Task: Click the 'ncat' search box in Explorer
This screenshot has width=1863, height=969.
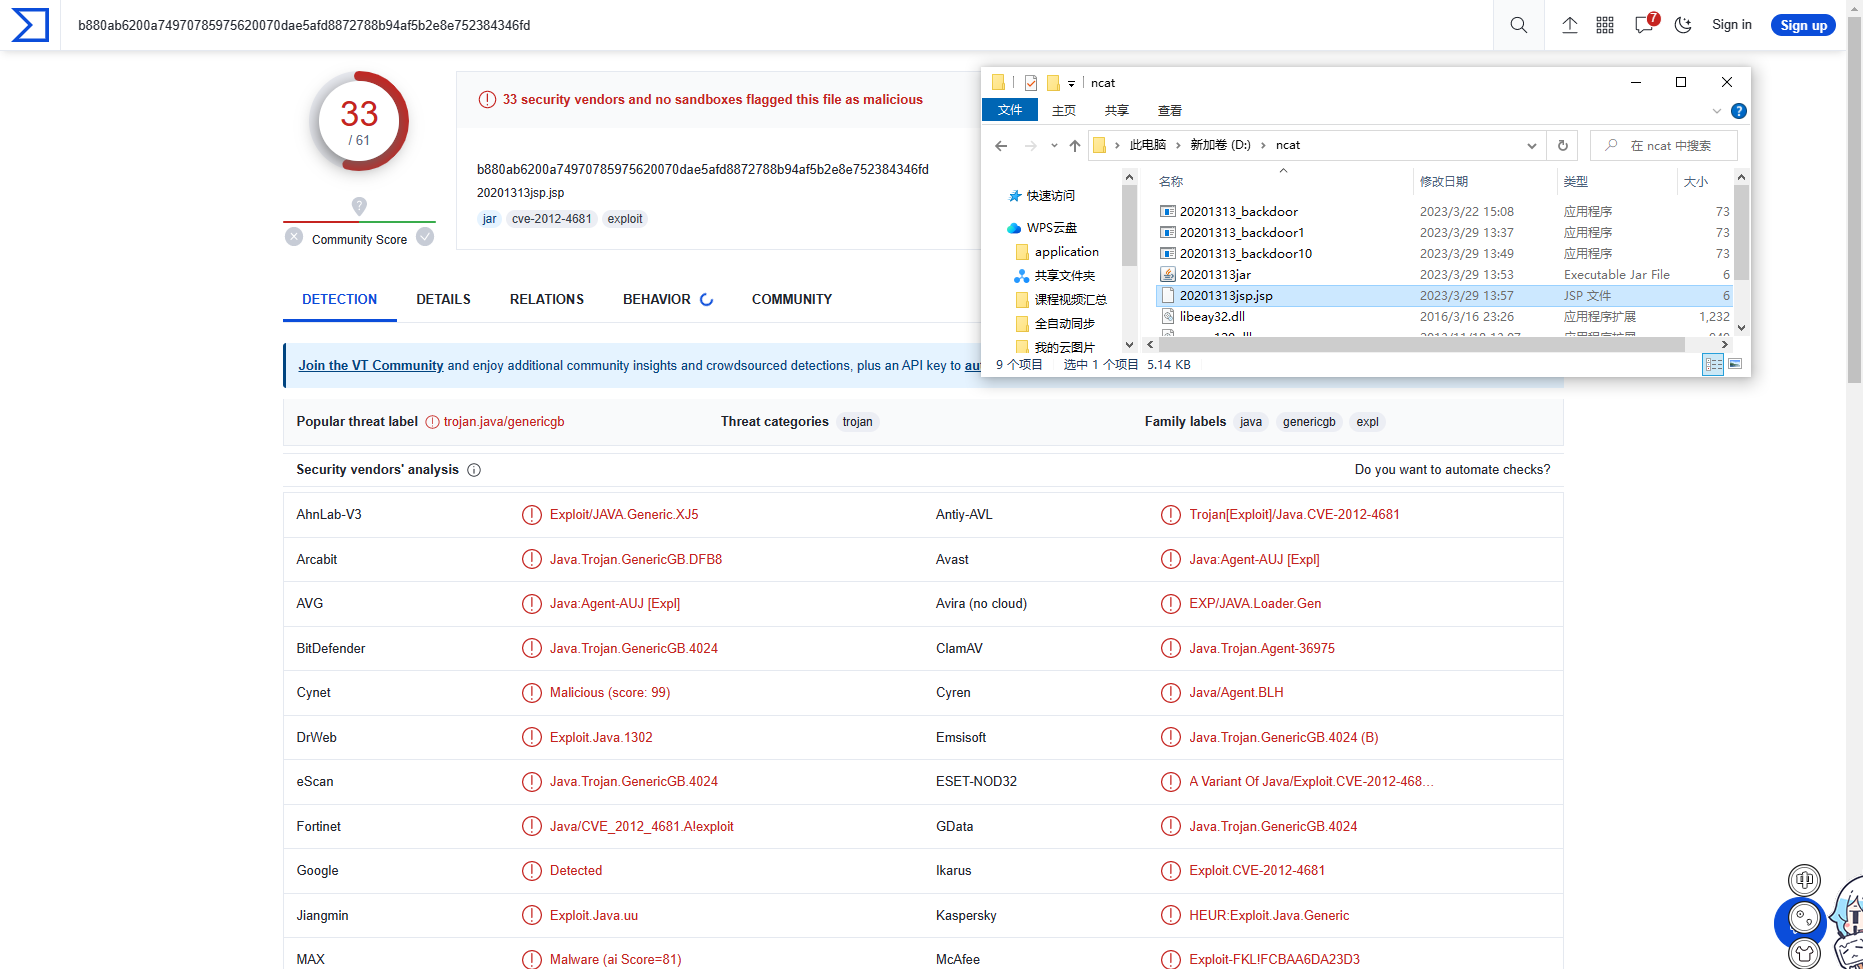Action: coord(1664,146)
